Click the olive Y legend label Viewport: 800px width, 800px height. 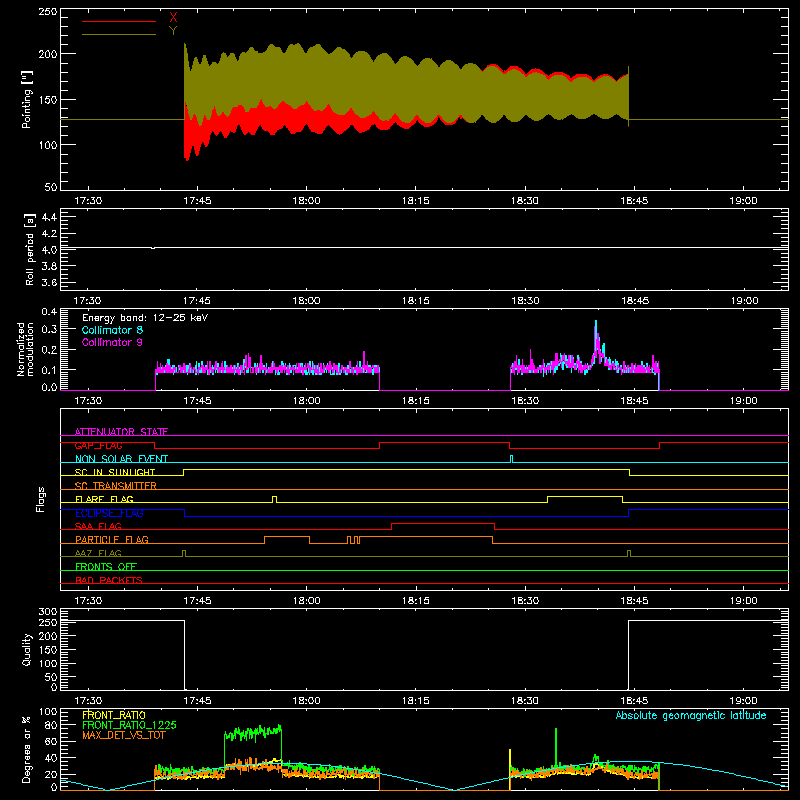point(173,31)
